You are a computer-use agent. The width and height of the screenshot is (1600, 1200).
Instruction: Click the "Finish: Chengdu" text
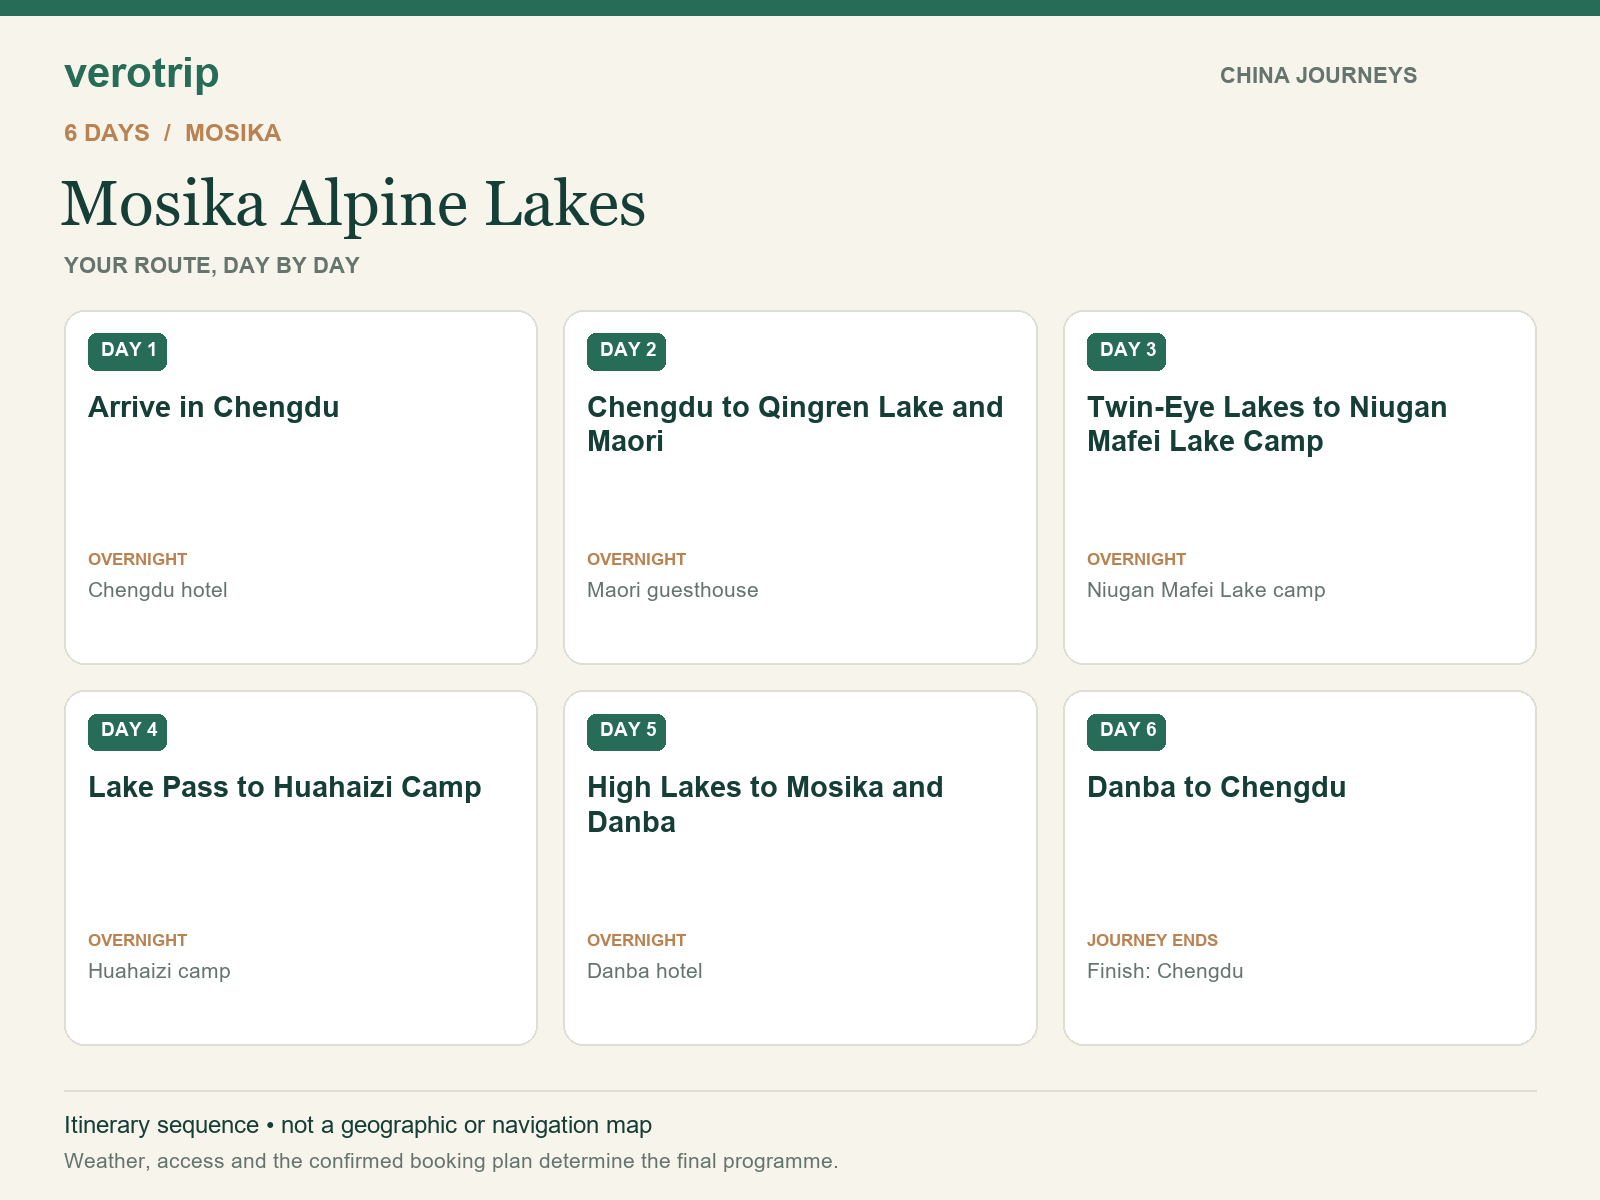click(x=1165, y=971)
